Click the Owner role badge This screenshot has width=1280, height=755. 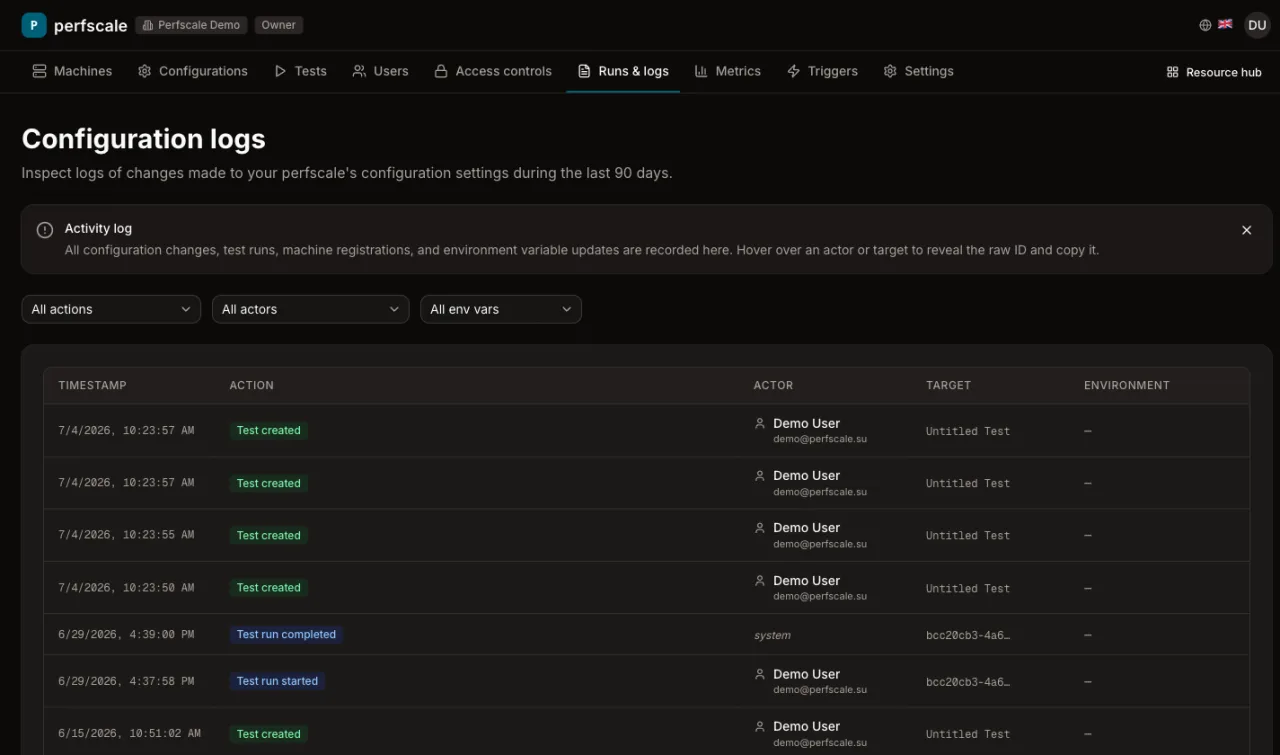click(x=278, y=25)
